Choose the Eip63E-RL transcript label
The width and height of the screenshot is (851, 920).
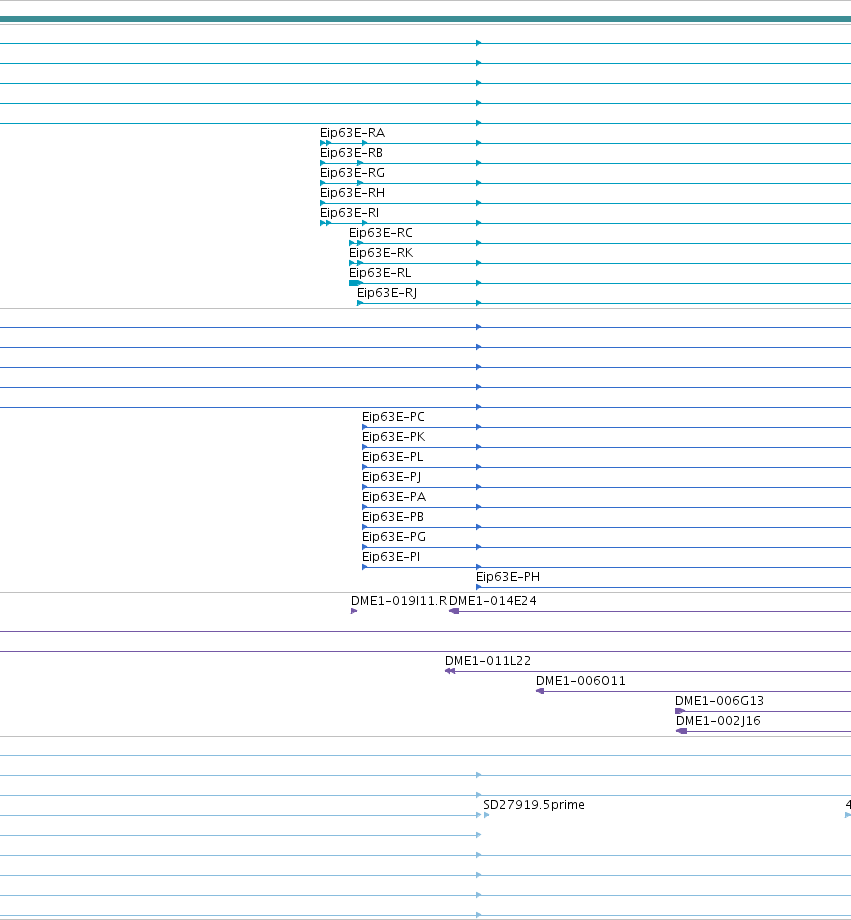[380, 273]
